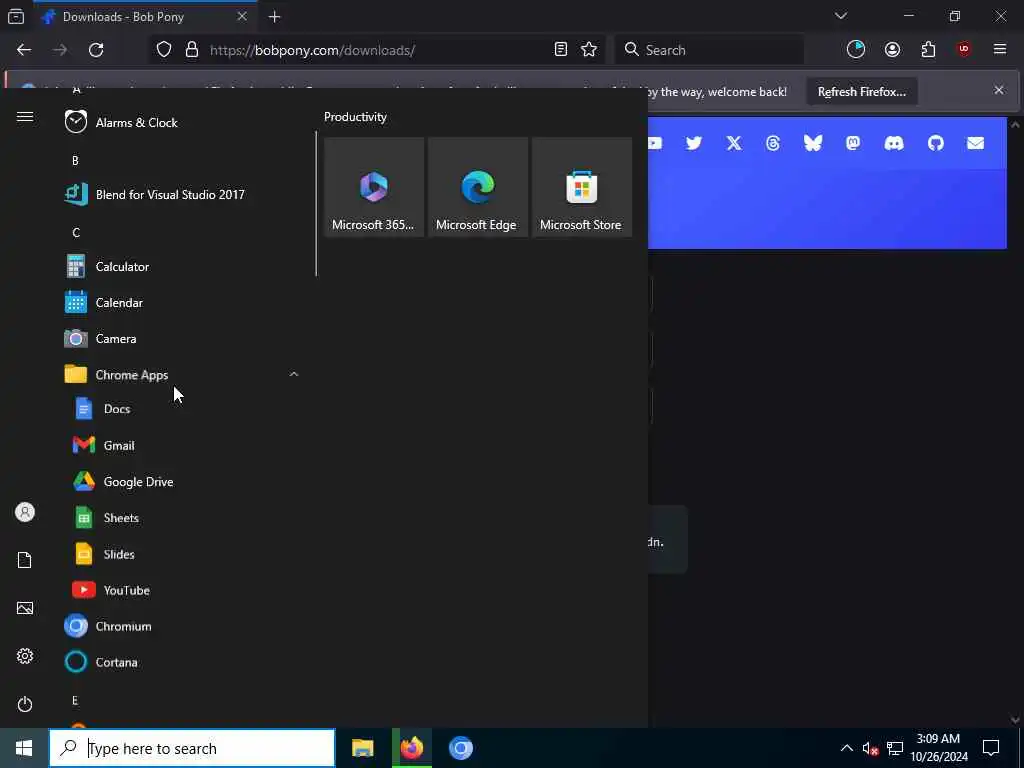
Task: Toggle Firefox reader view
Action: [560, 50]
